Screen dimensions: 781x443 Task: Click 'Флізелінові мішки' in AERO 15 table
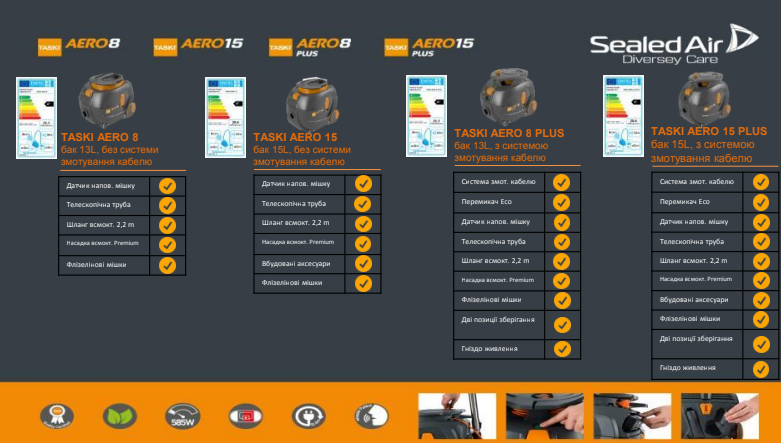tap(292, 283)
